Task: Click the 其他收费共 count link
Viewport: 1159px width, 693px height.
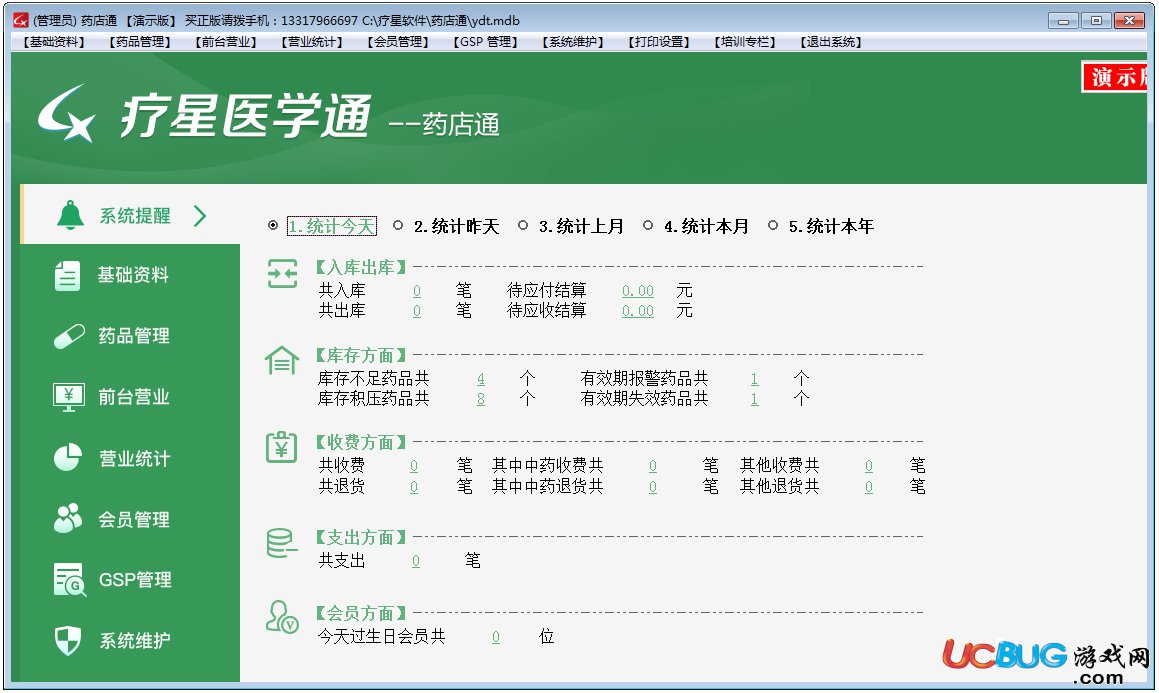Action: click(869, 466)
